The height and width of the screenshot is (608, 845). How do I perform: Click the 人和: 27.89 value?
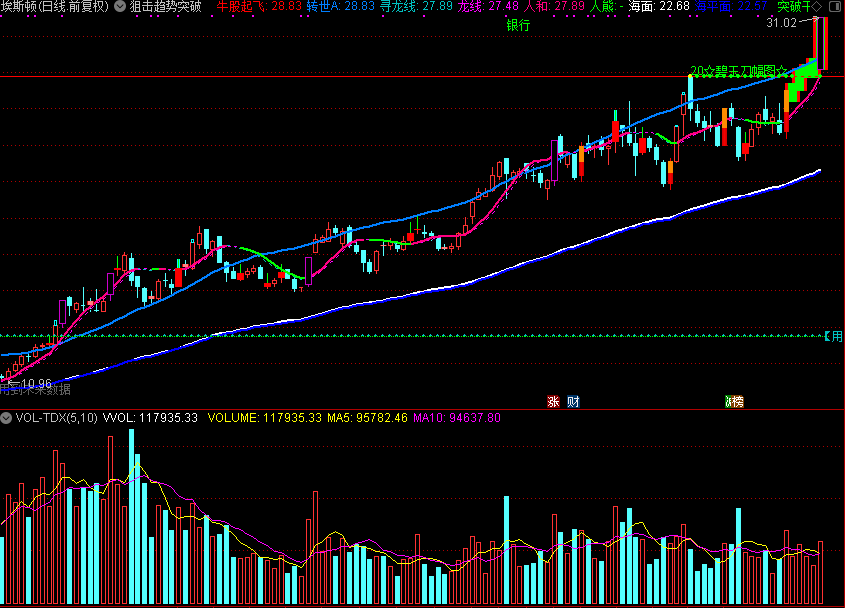(554, 6)
